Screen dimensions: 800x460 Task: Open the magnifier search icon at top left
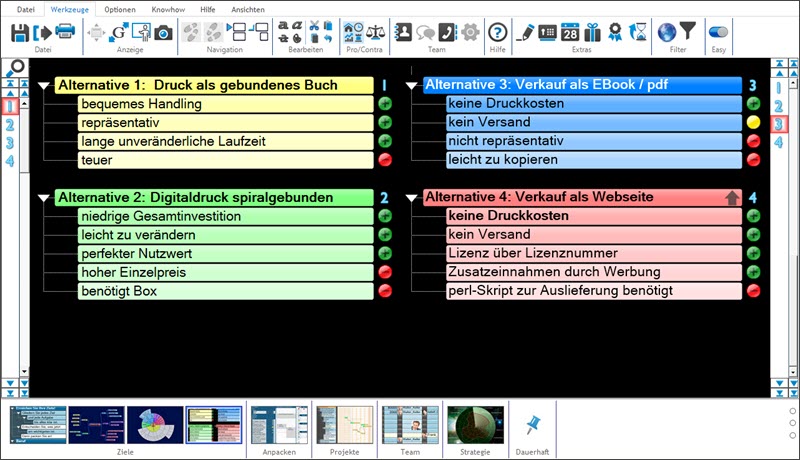click(x=16, y=68)
